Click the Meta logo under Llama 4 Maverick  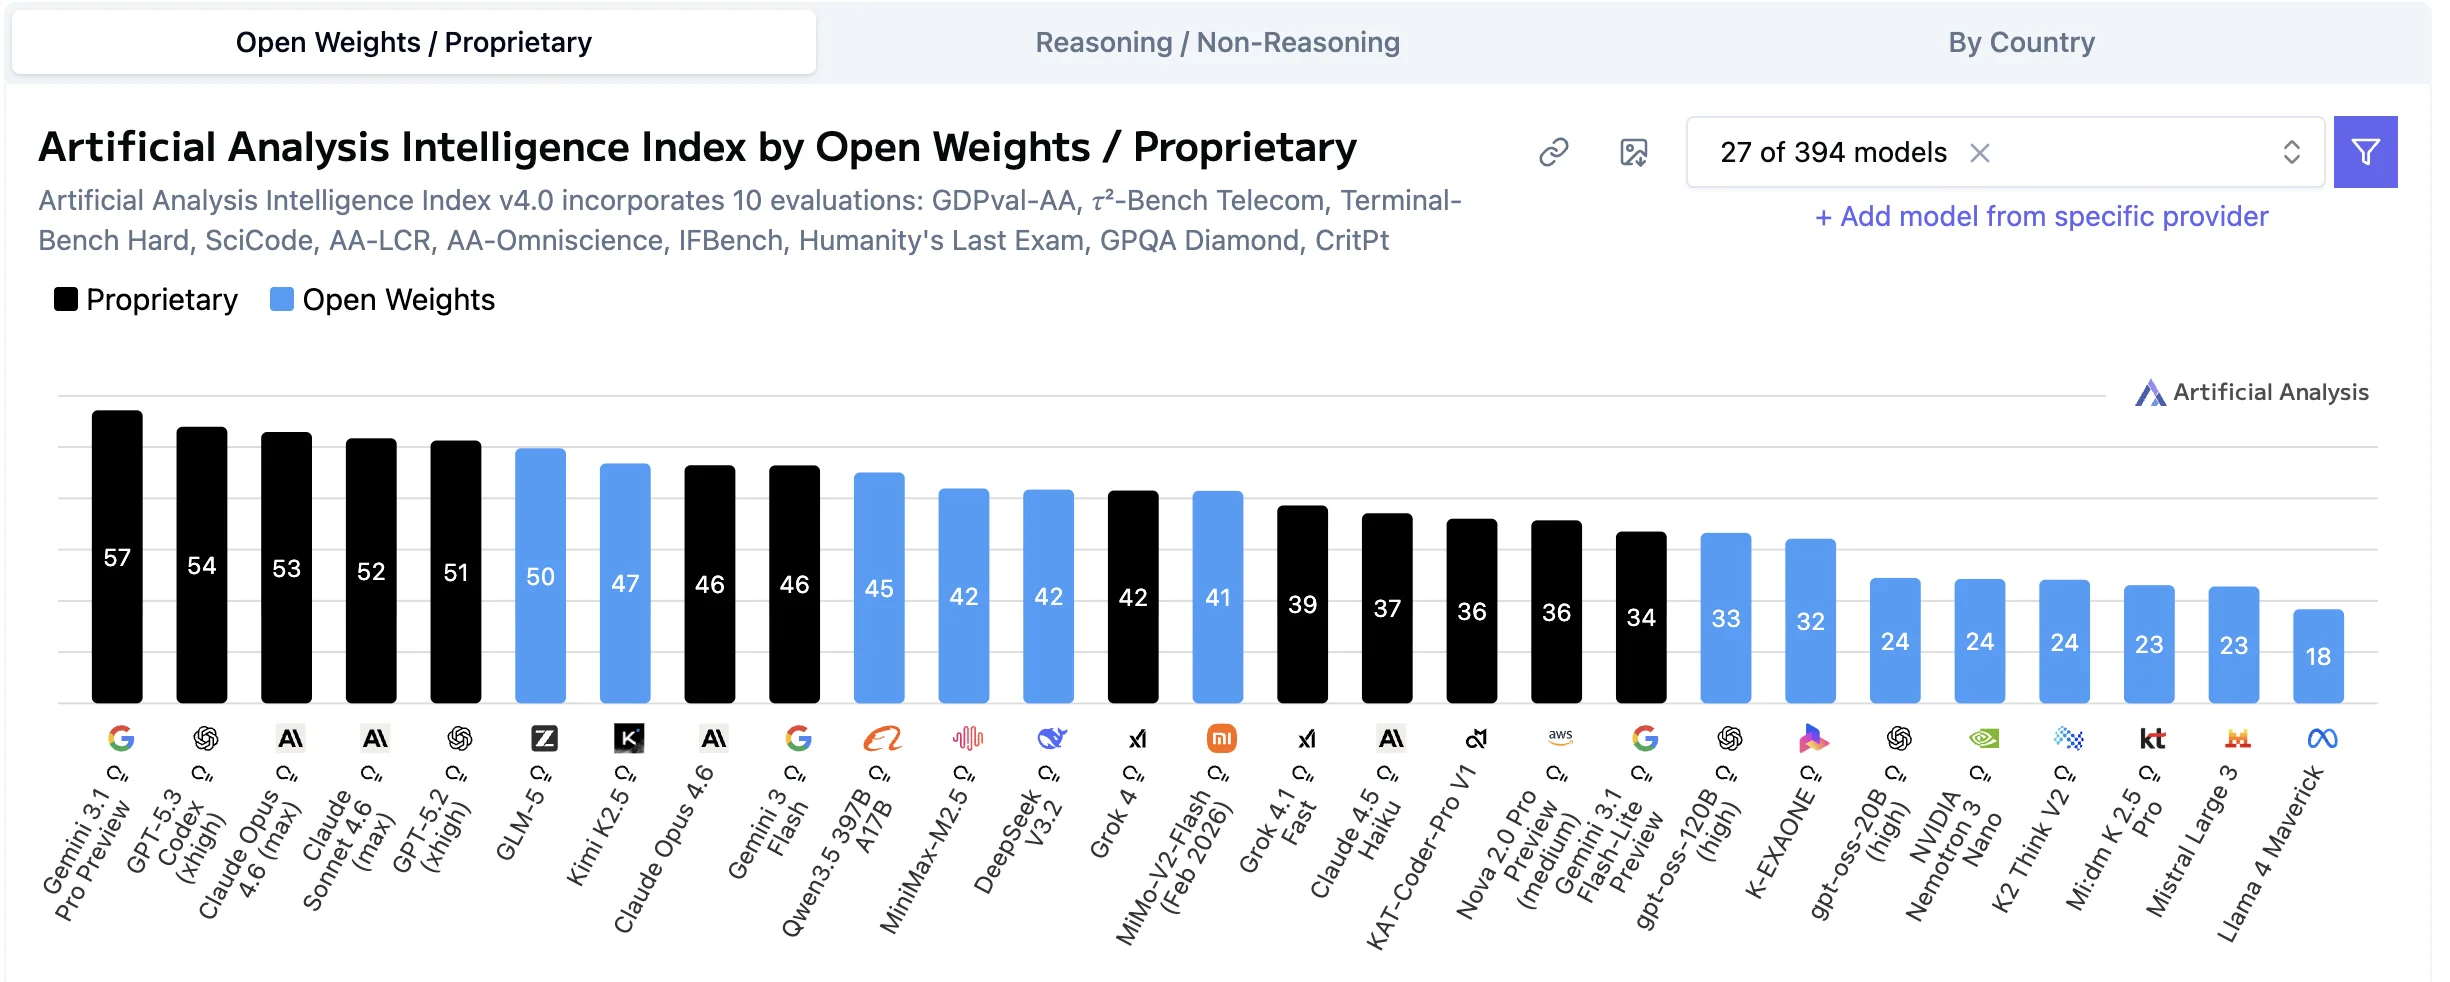click(2322, 739)
